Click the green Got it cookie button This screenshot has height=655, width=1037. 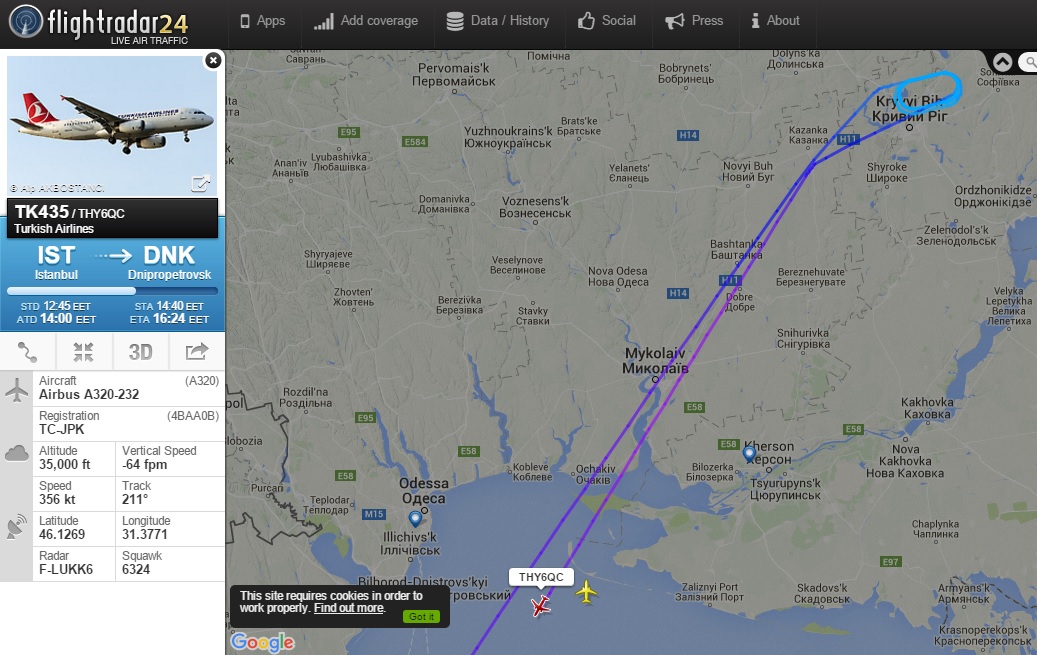pos(421,617)
